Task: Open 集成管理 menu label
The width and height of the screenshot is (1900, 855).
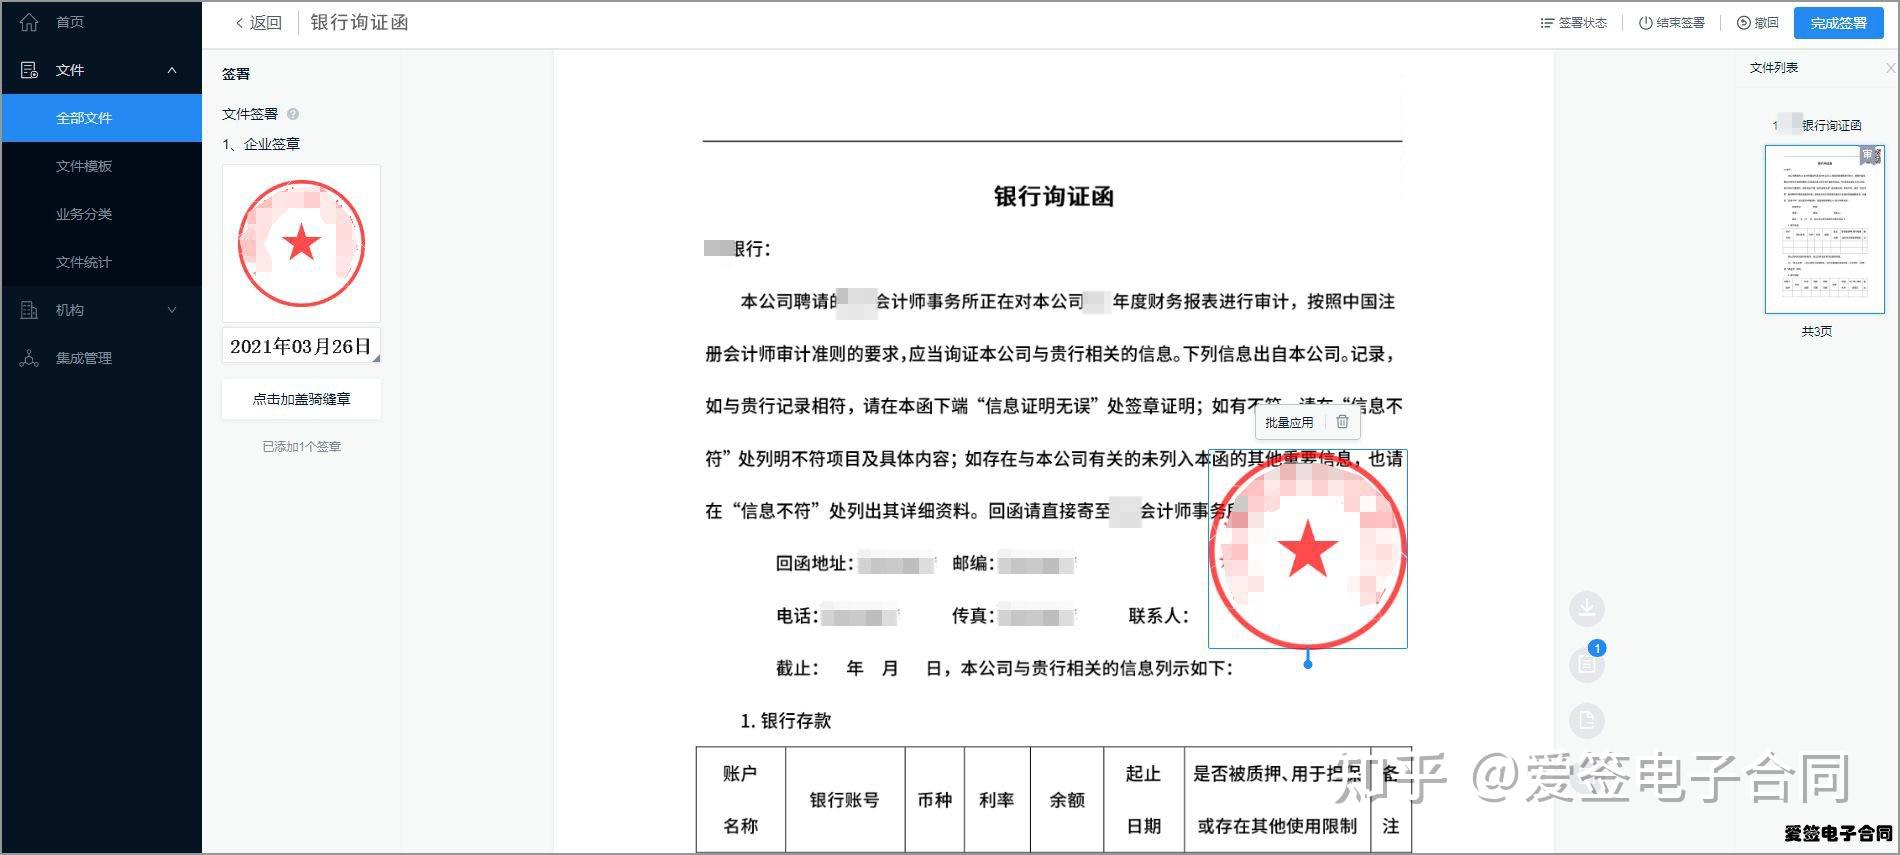Action: coord(84,358)
